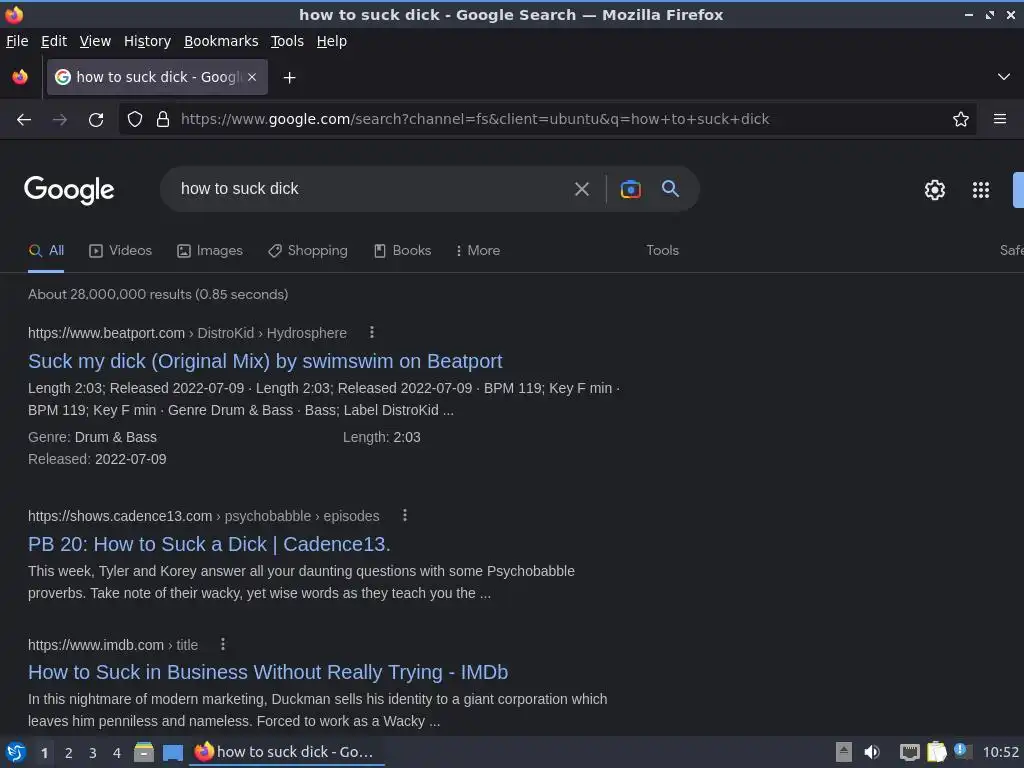1024x768 pixels.
Task: Click inside the Google search field
Action: (372, 189)
